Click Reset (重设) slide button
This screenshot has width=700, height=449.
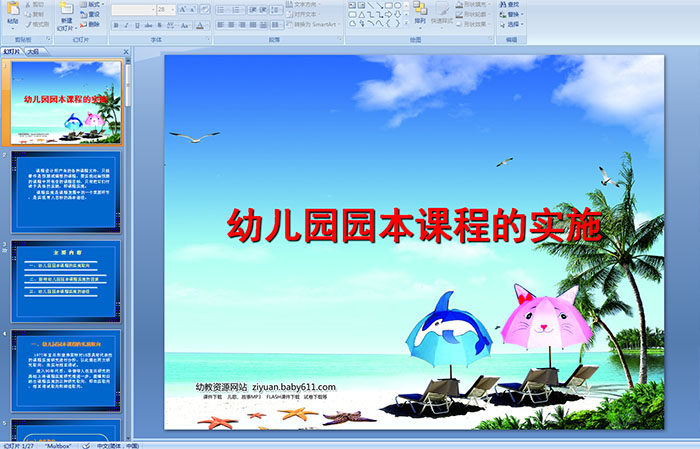tap(90, 14)
